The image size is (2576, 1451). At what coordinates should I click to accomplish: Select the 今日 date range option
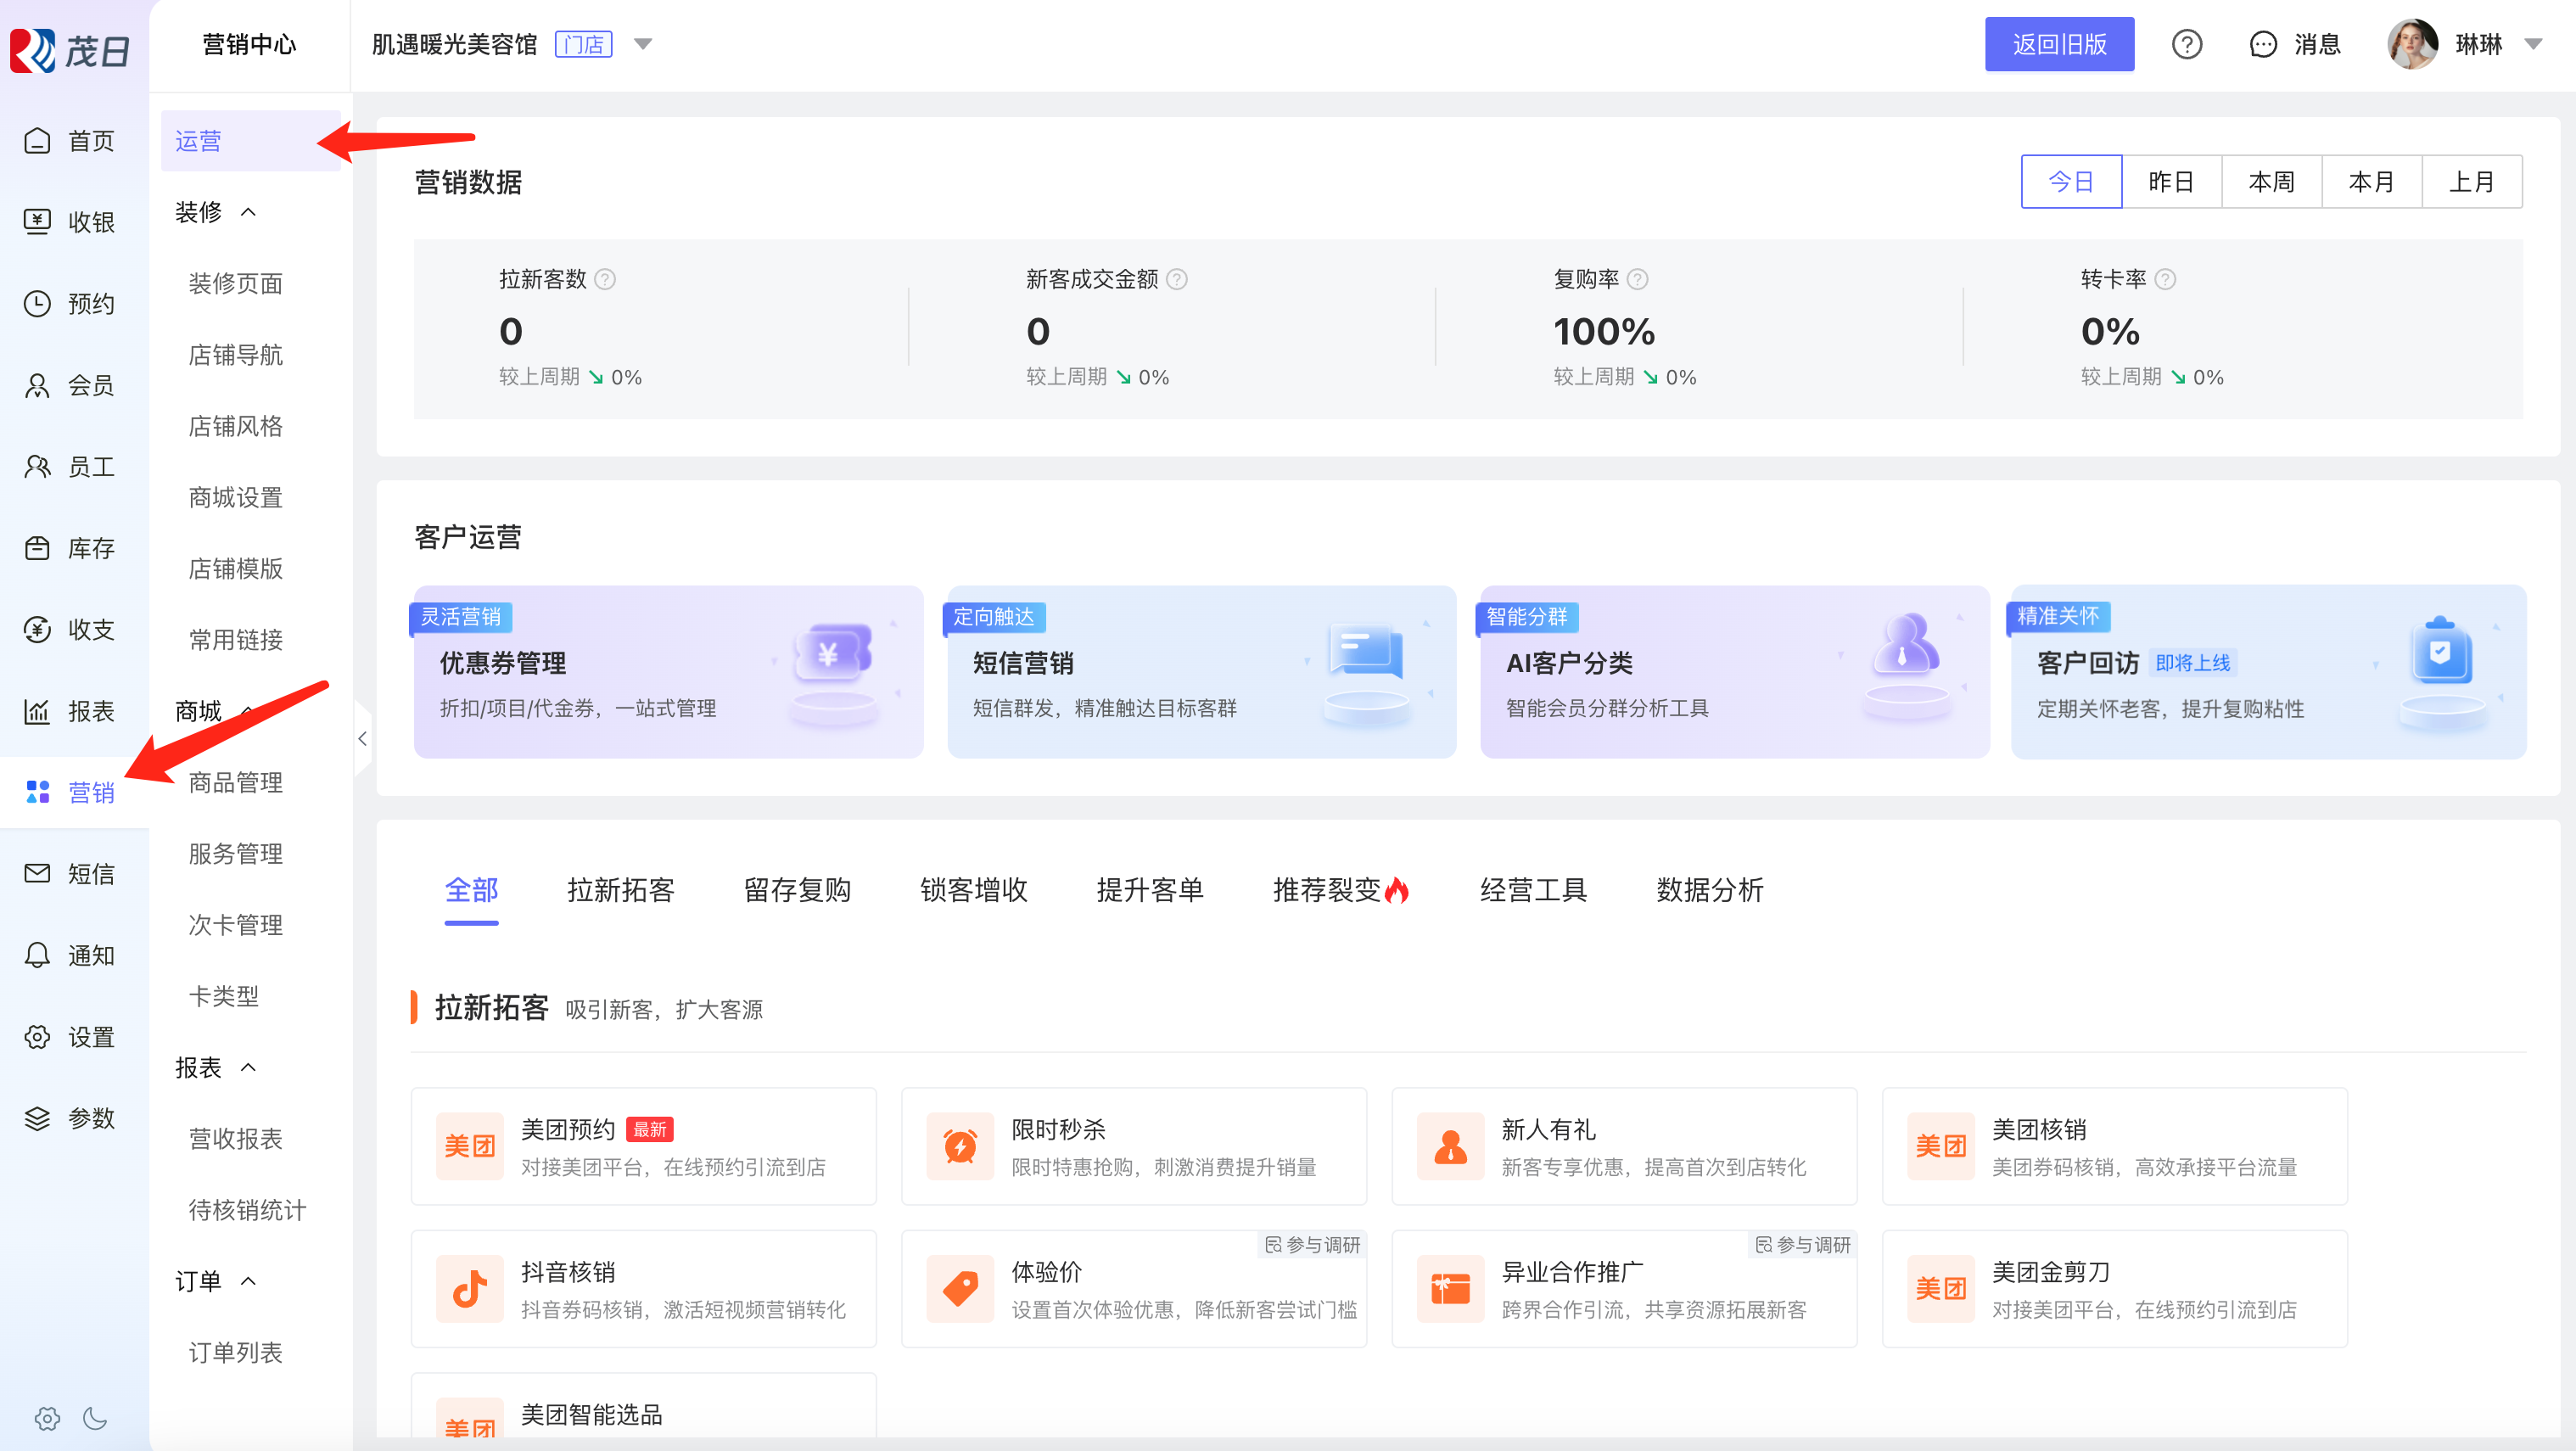point(2070,181)
